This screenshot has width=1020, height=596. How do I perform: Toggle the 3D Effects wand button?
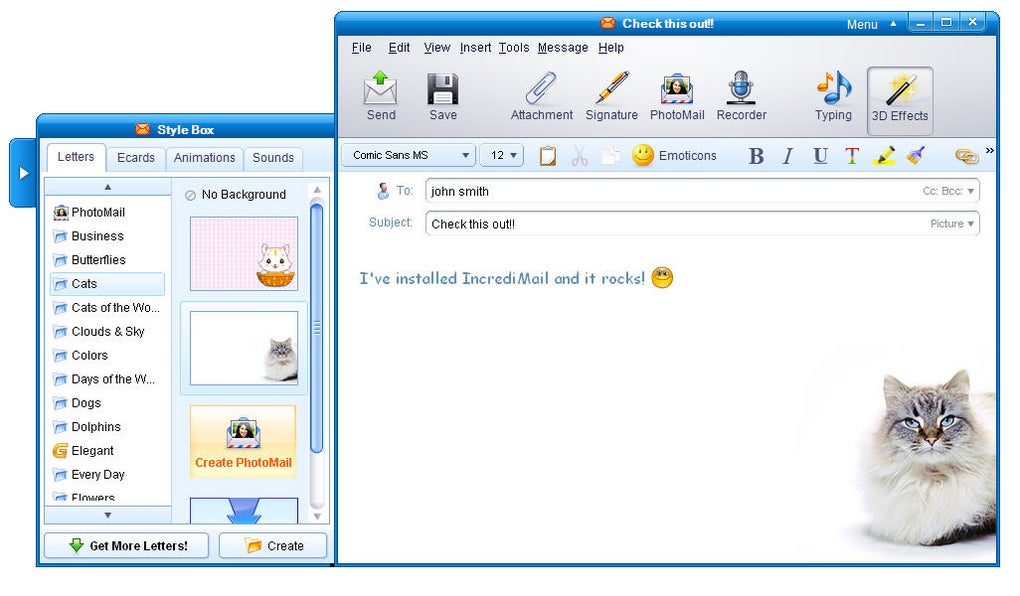coord(900,100)
